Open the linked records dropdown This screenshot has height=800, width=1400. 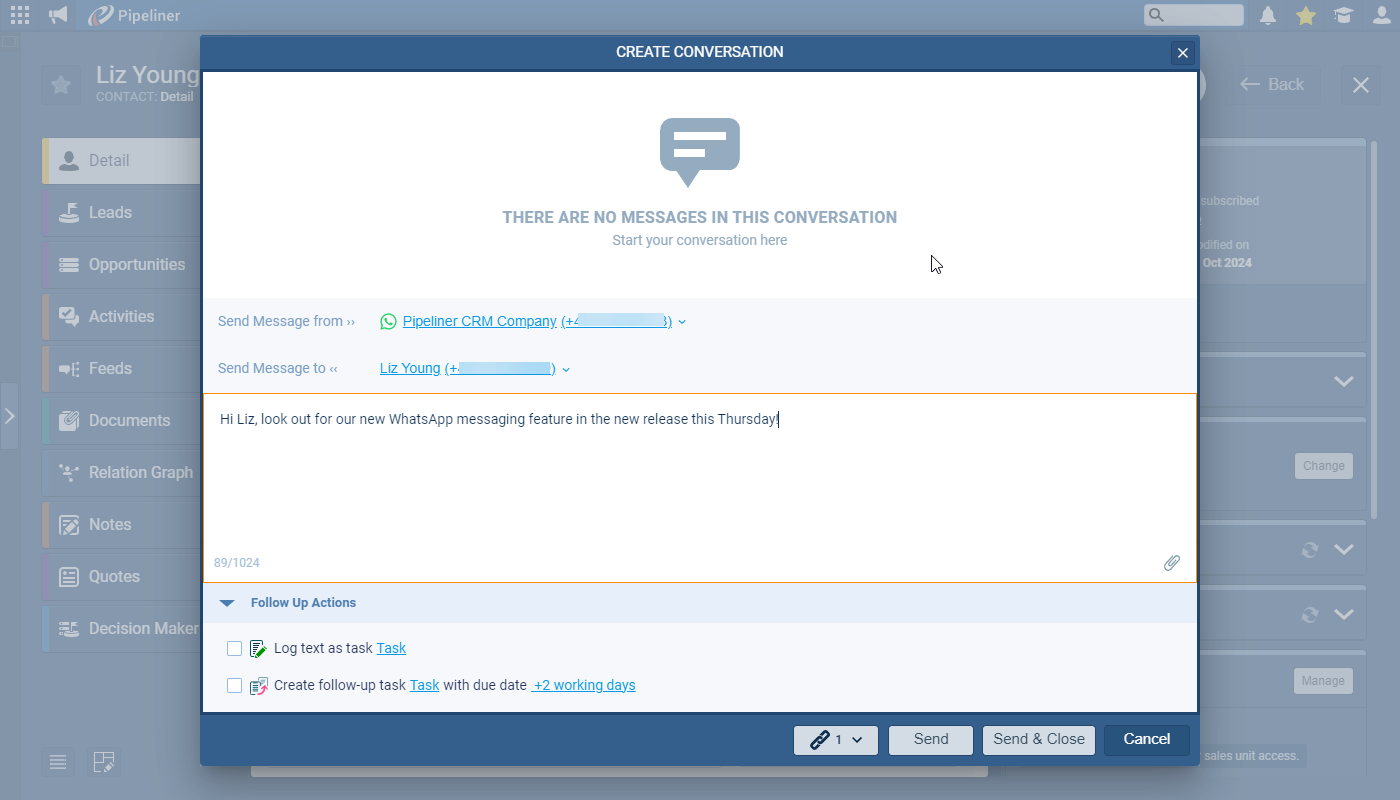click(835, 740)
